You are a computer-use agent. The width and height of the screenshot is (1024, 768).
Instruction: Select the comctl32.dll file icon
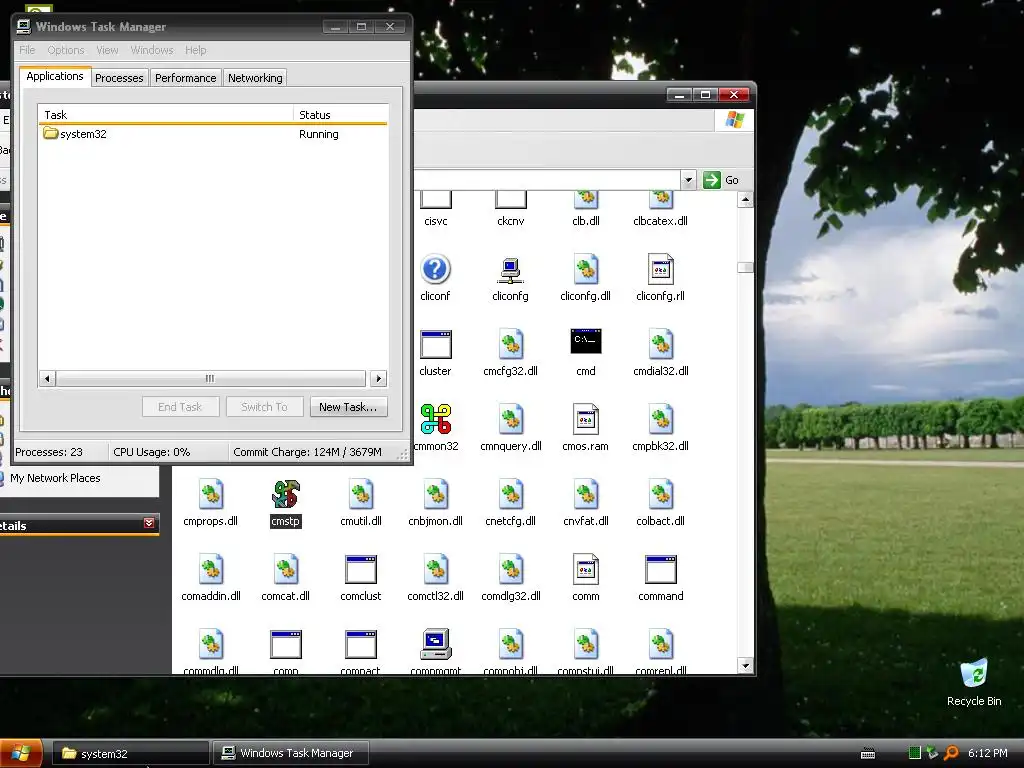pos(436,569)
